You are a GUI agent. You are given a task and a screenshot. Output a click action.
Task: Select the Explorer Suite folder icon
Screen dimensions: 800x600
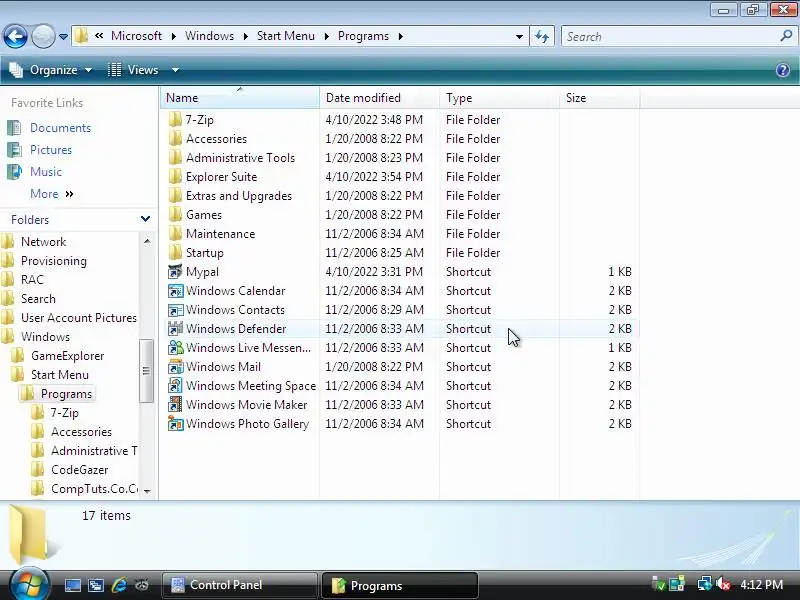pos(175,177)
